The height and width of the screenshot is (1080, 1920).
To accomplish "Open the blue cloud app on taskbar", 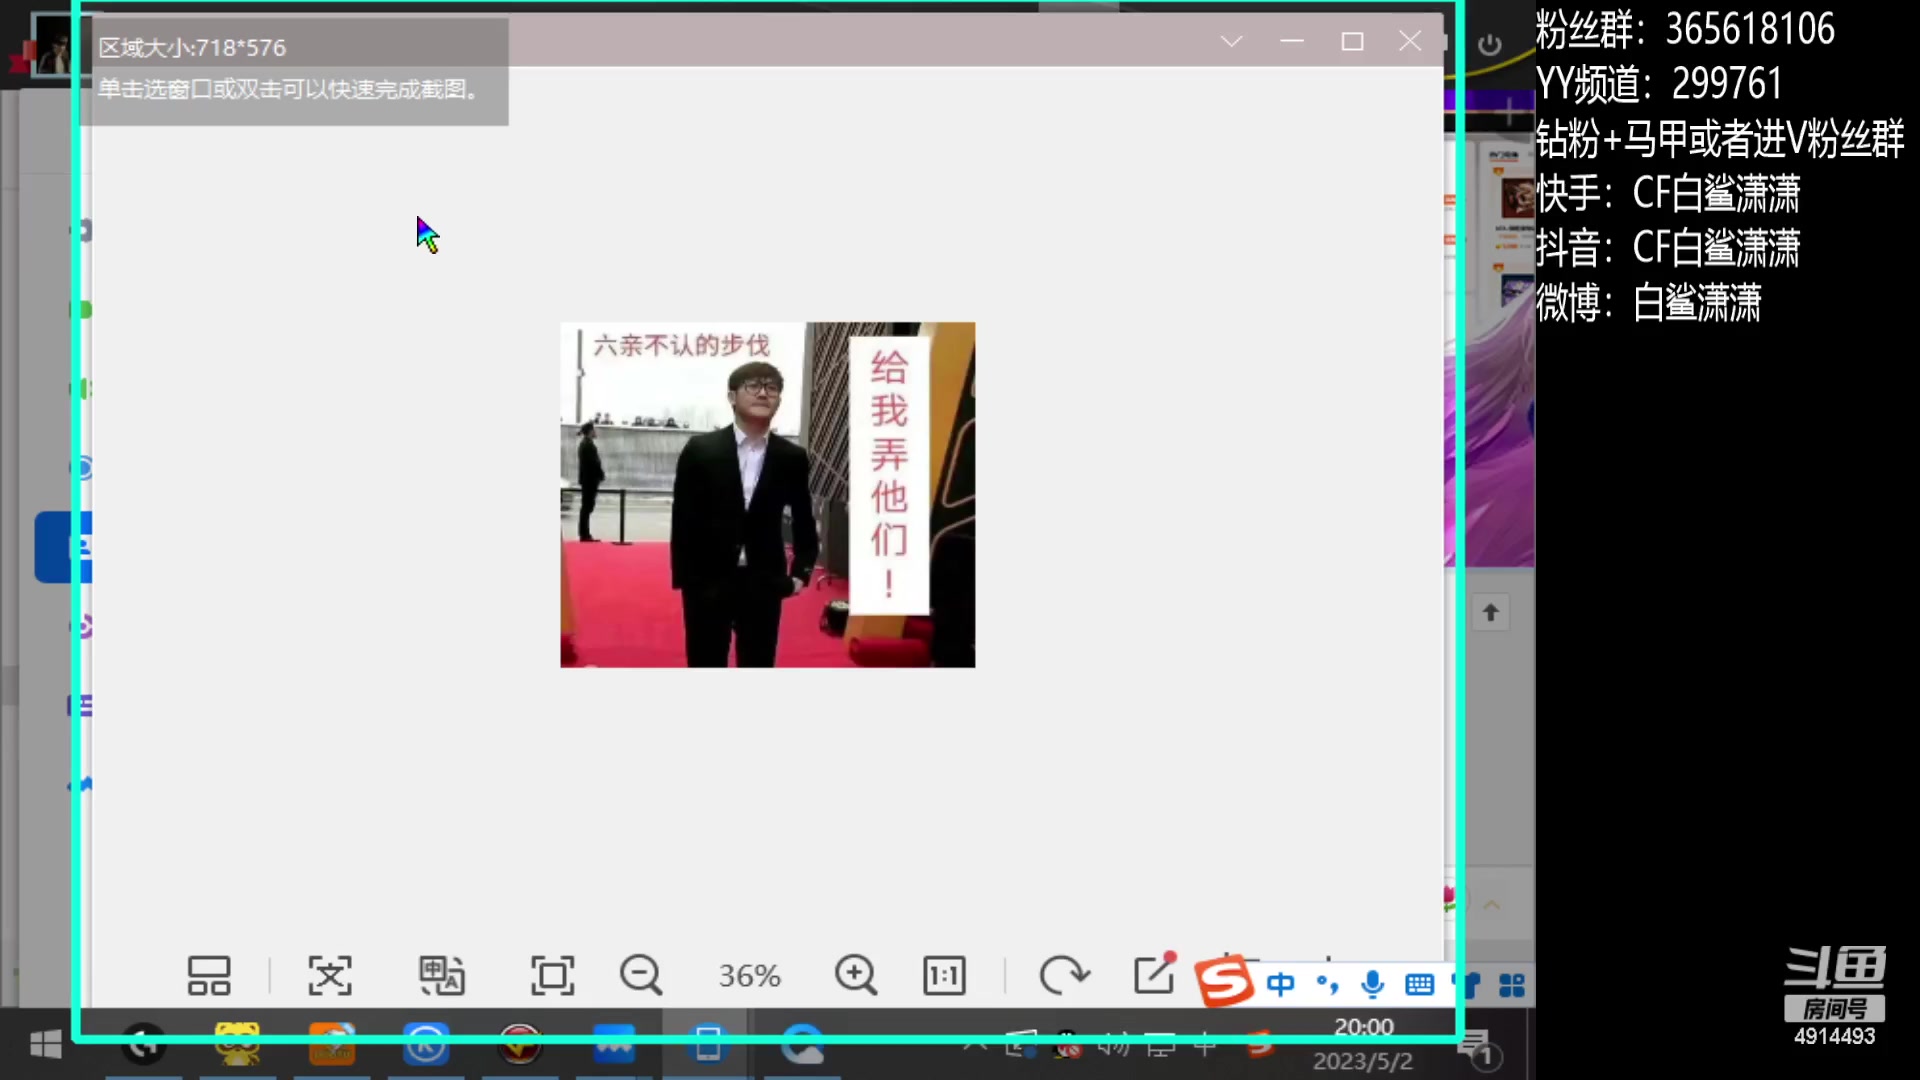I will click(802, 1046).
